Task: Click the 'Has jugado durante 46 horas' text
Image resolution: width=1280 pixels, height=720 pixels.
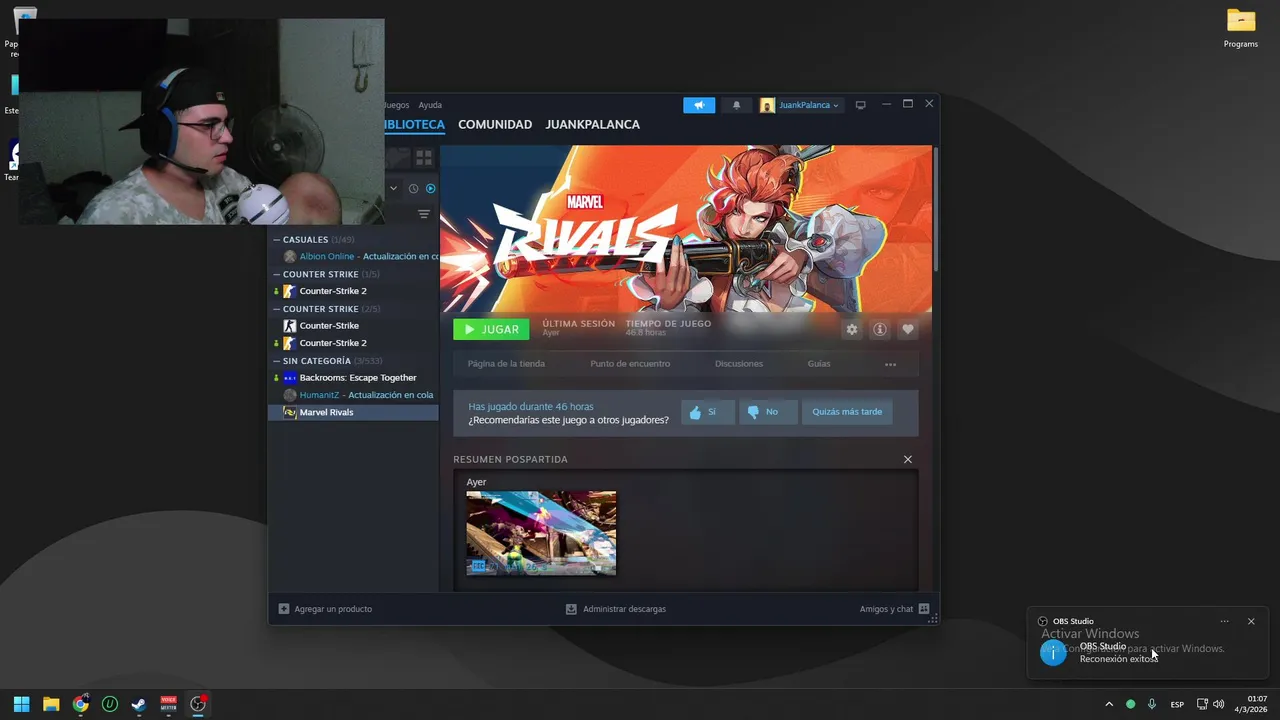Action: [x=531, y=406]
